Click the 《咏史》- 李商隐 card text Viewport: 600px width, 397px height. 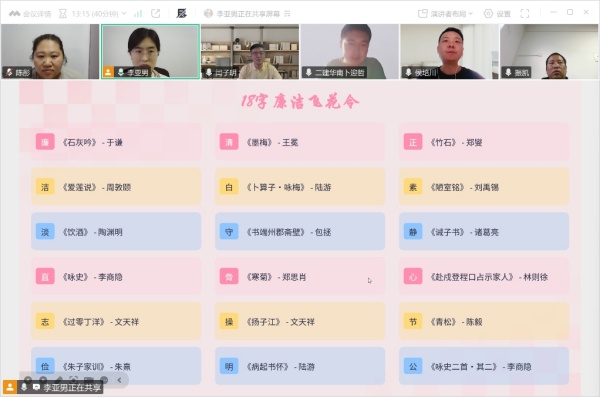pos(92,277)
